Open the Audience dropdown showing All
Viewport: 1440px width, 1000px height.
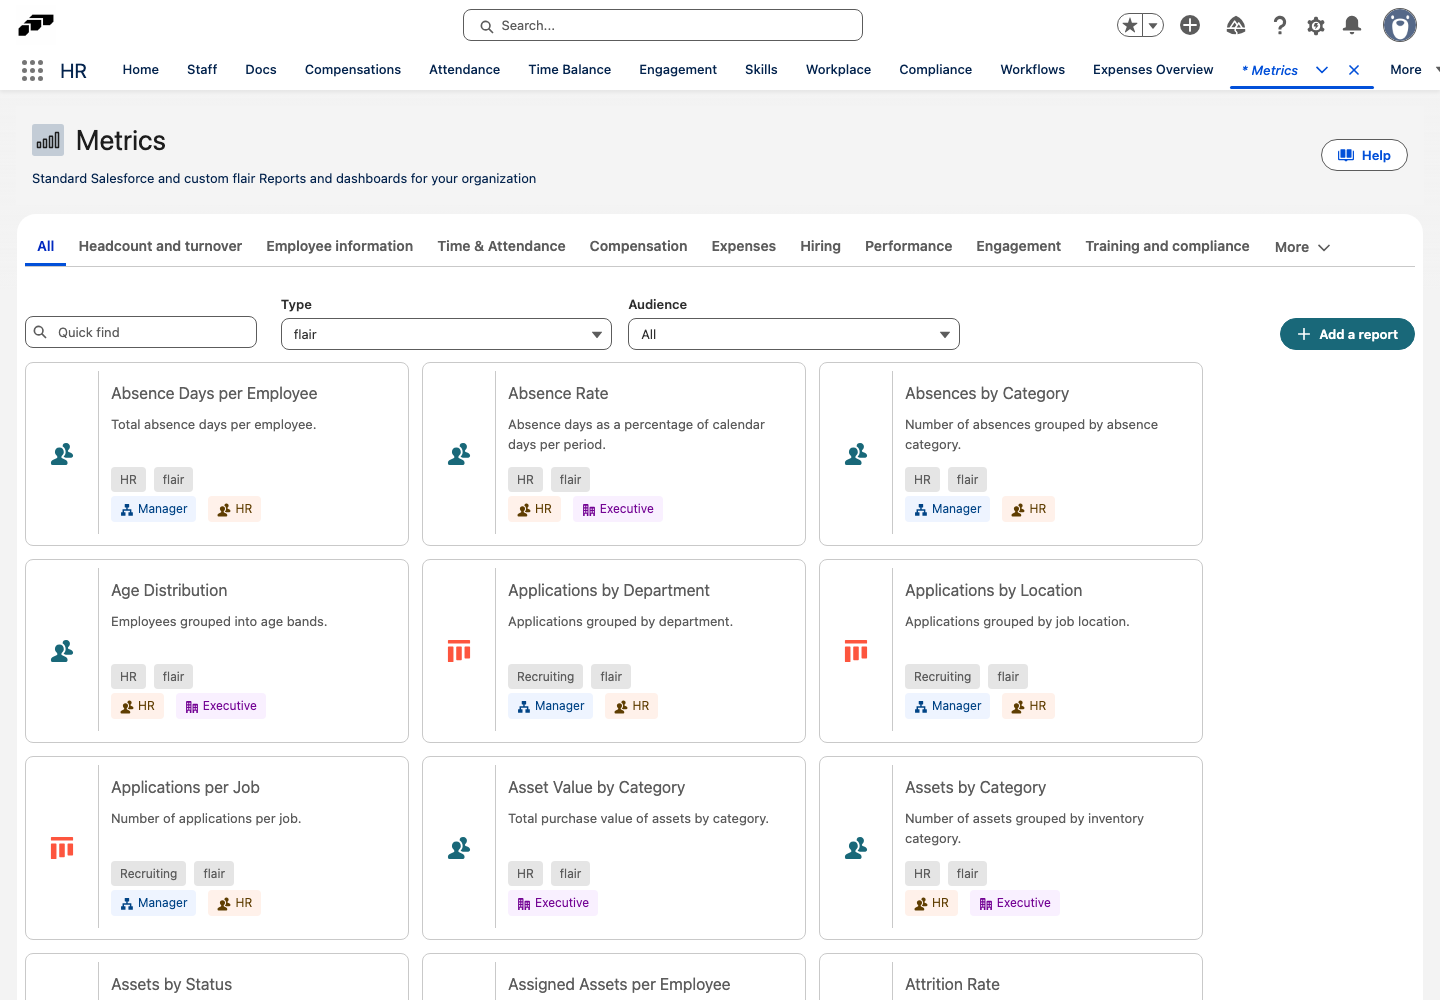coord(794,334)
